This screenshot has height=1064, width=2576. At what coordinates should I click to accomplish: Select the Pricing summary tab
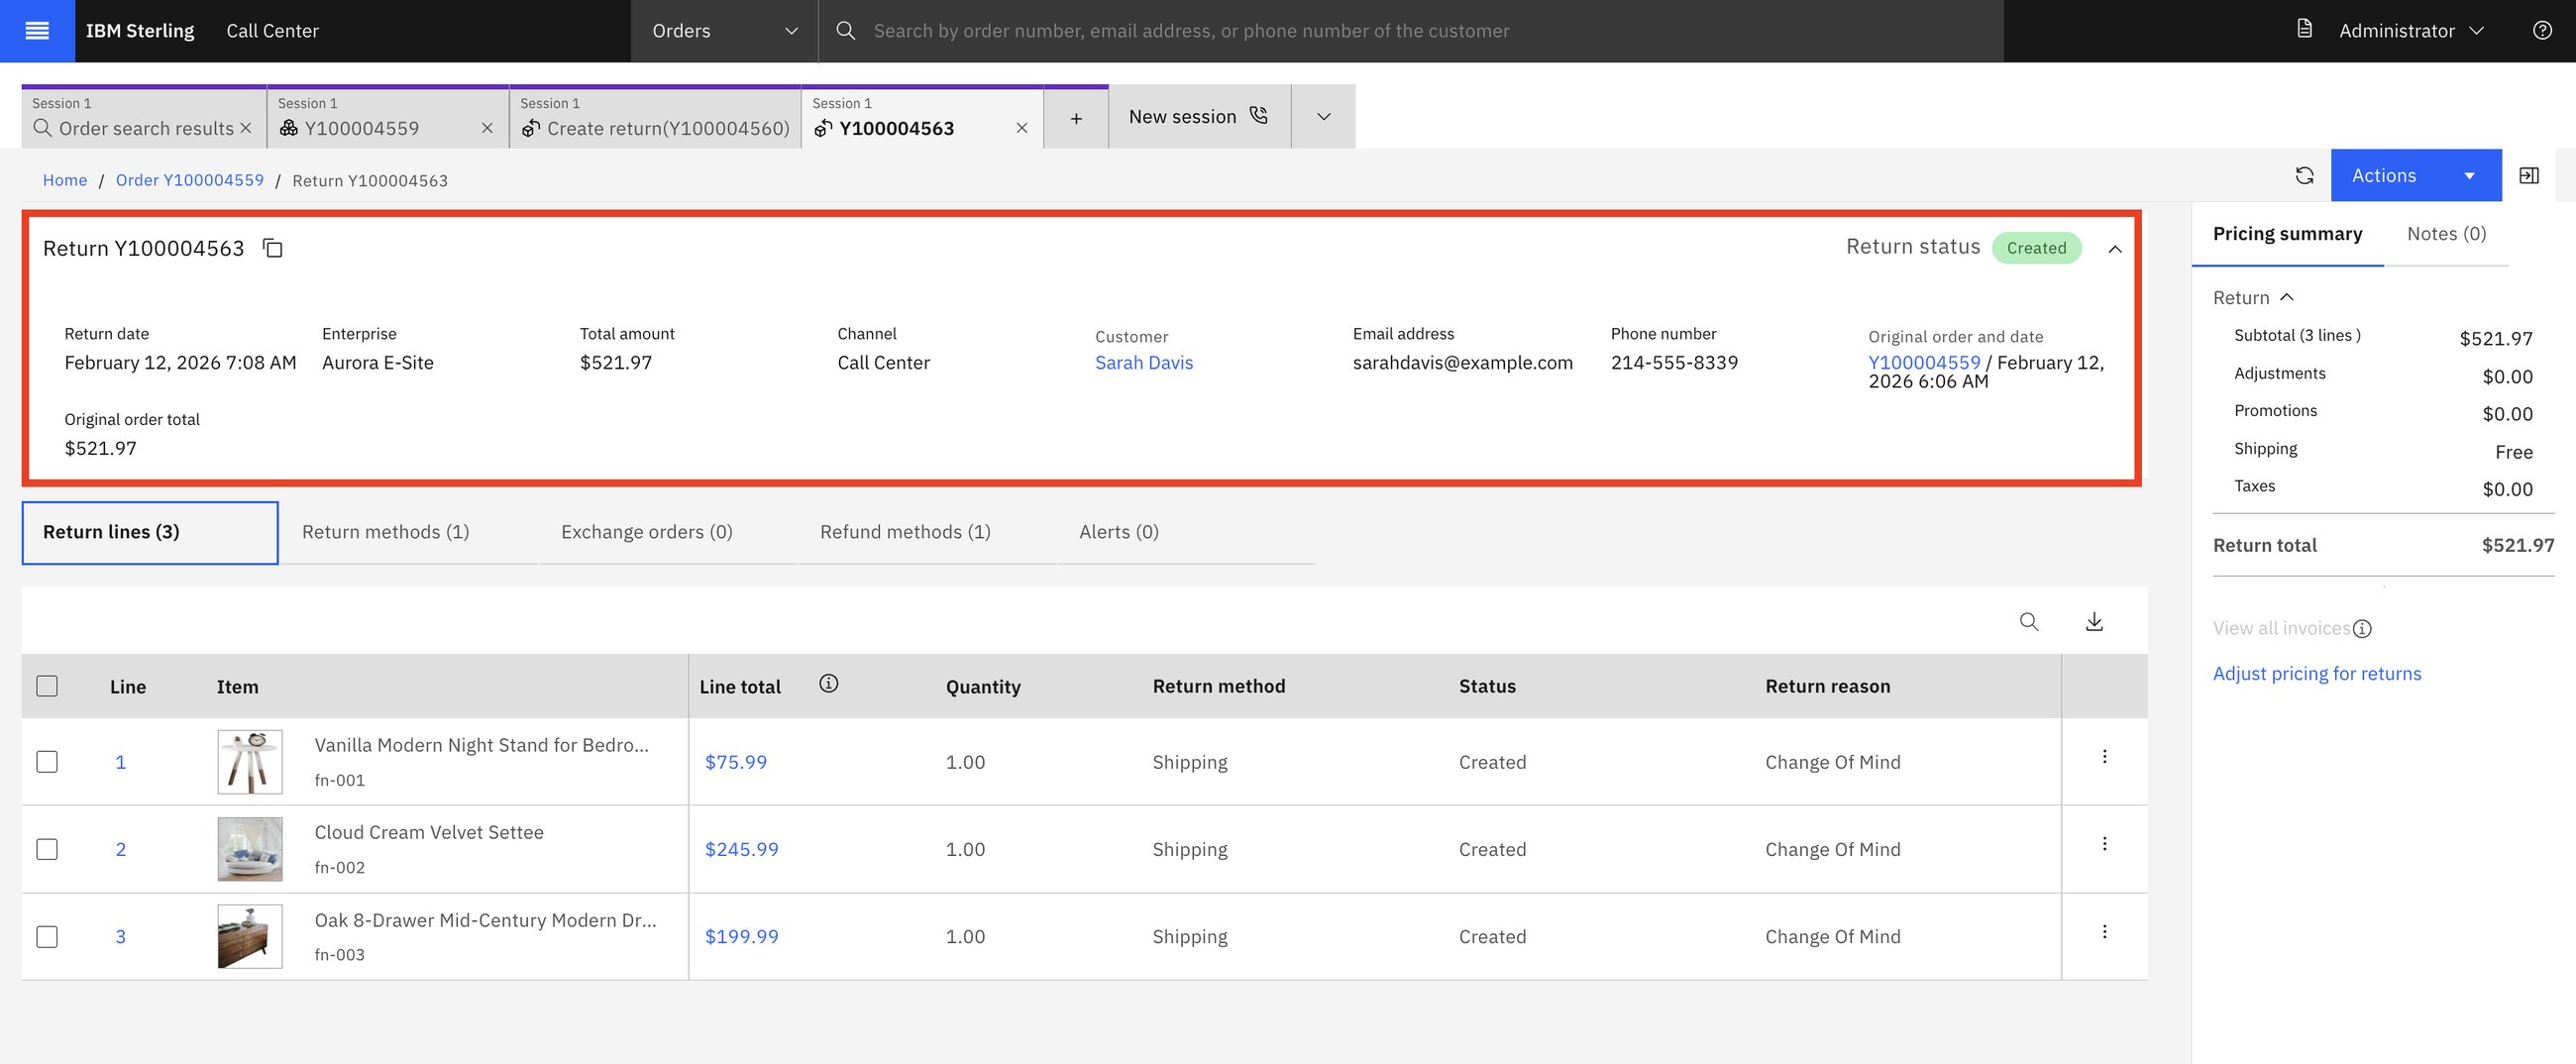2287,234
